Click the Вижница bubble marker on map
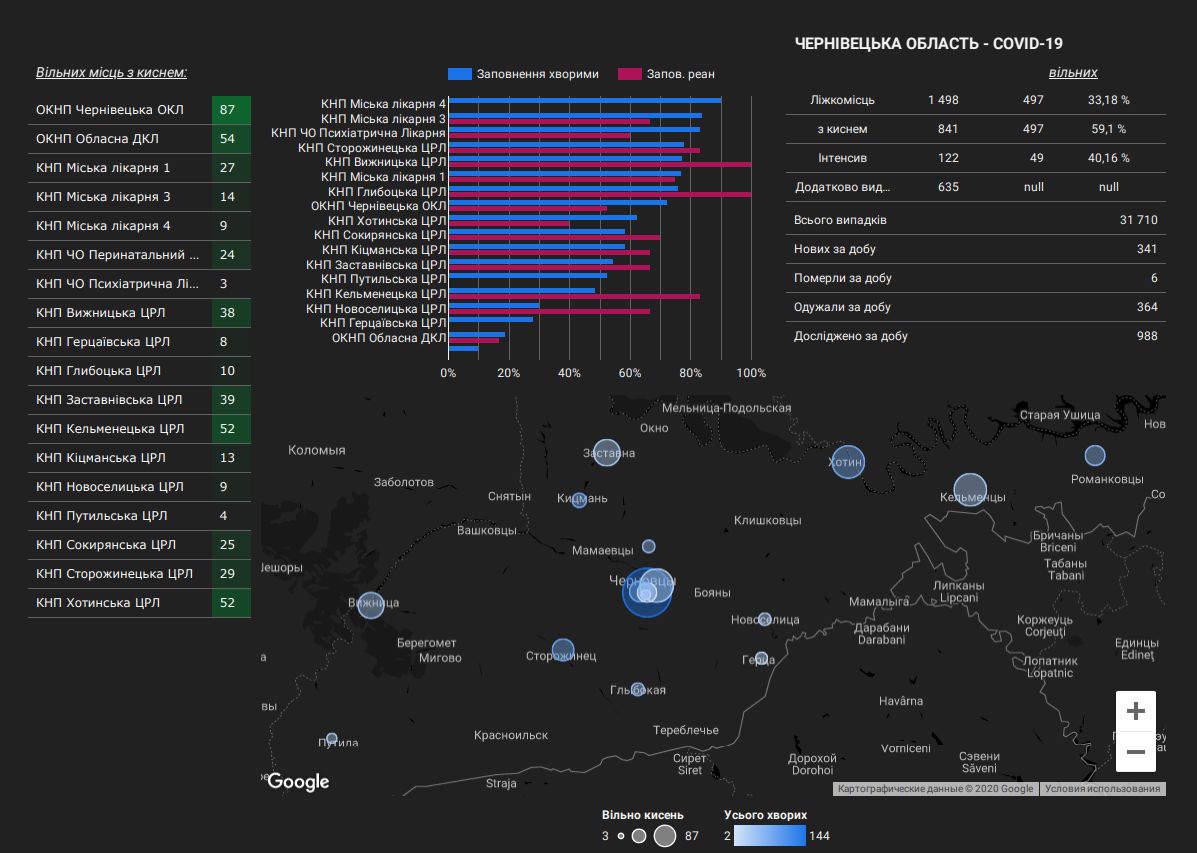 [x=371, y=604]
